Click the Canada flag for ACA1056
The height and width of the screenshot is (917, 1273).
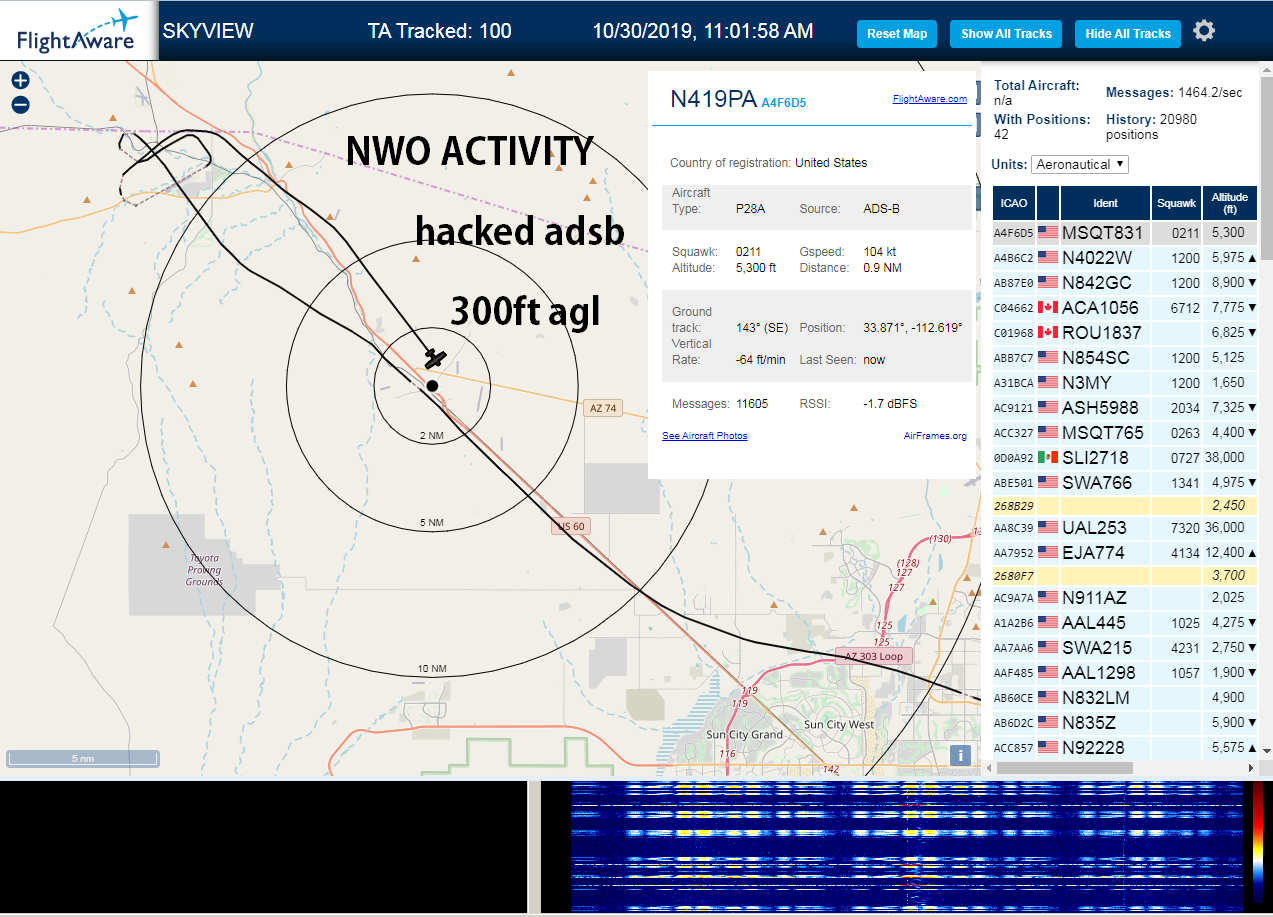click(x=1048, y=307)
